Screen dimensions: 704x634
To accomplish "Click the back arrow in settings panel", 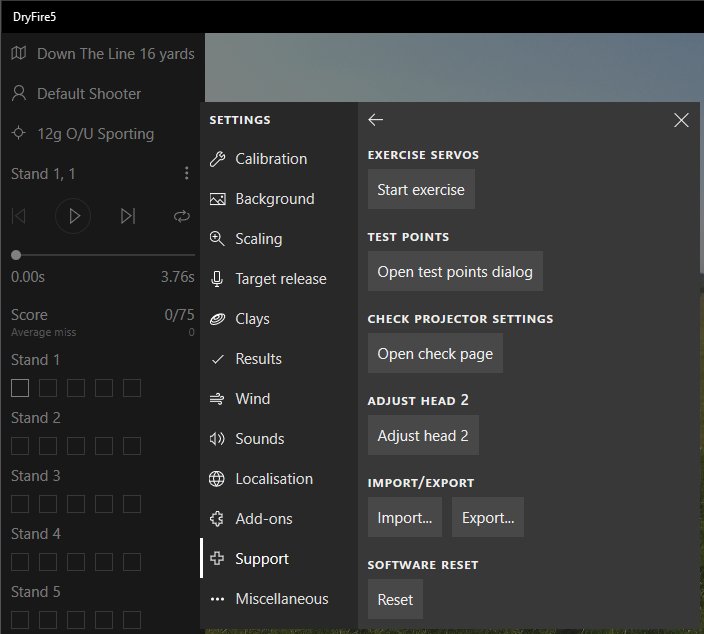I will 376,120.
